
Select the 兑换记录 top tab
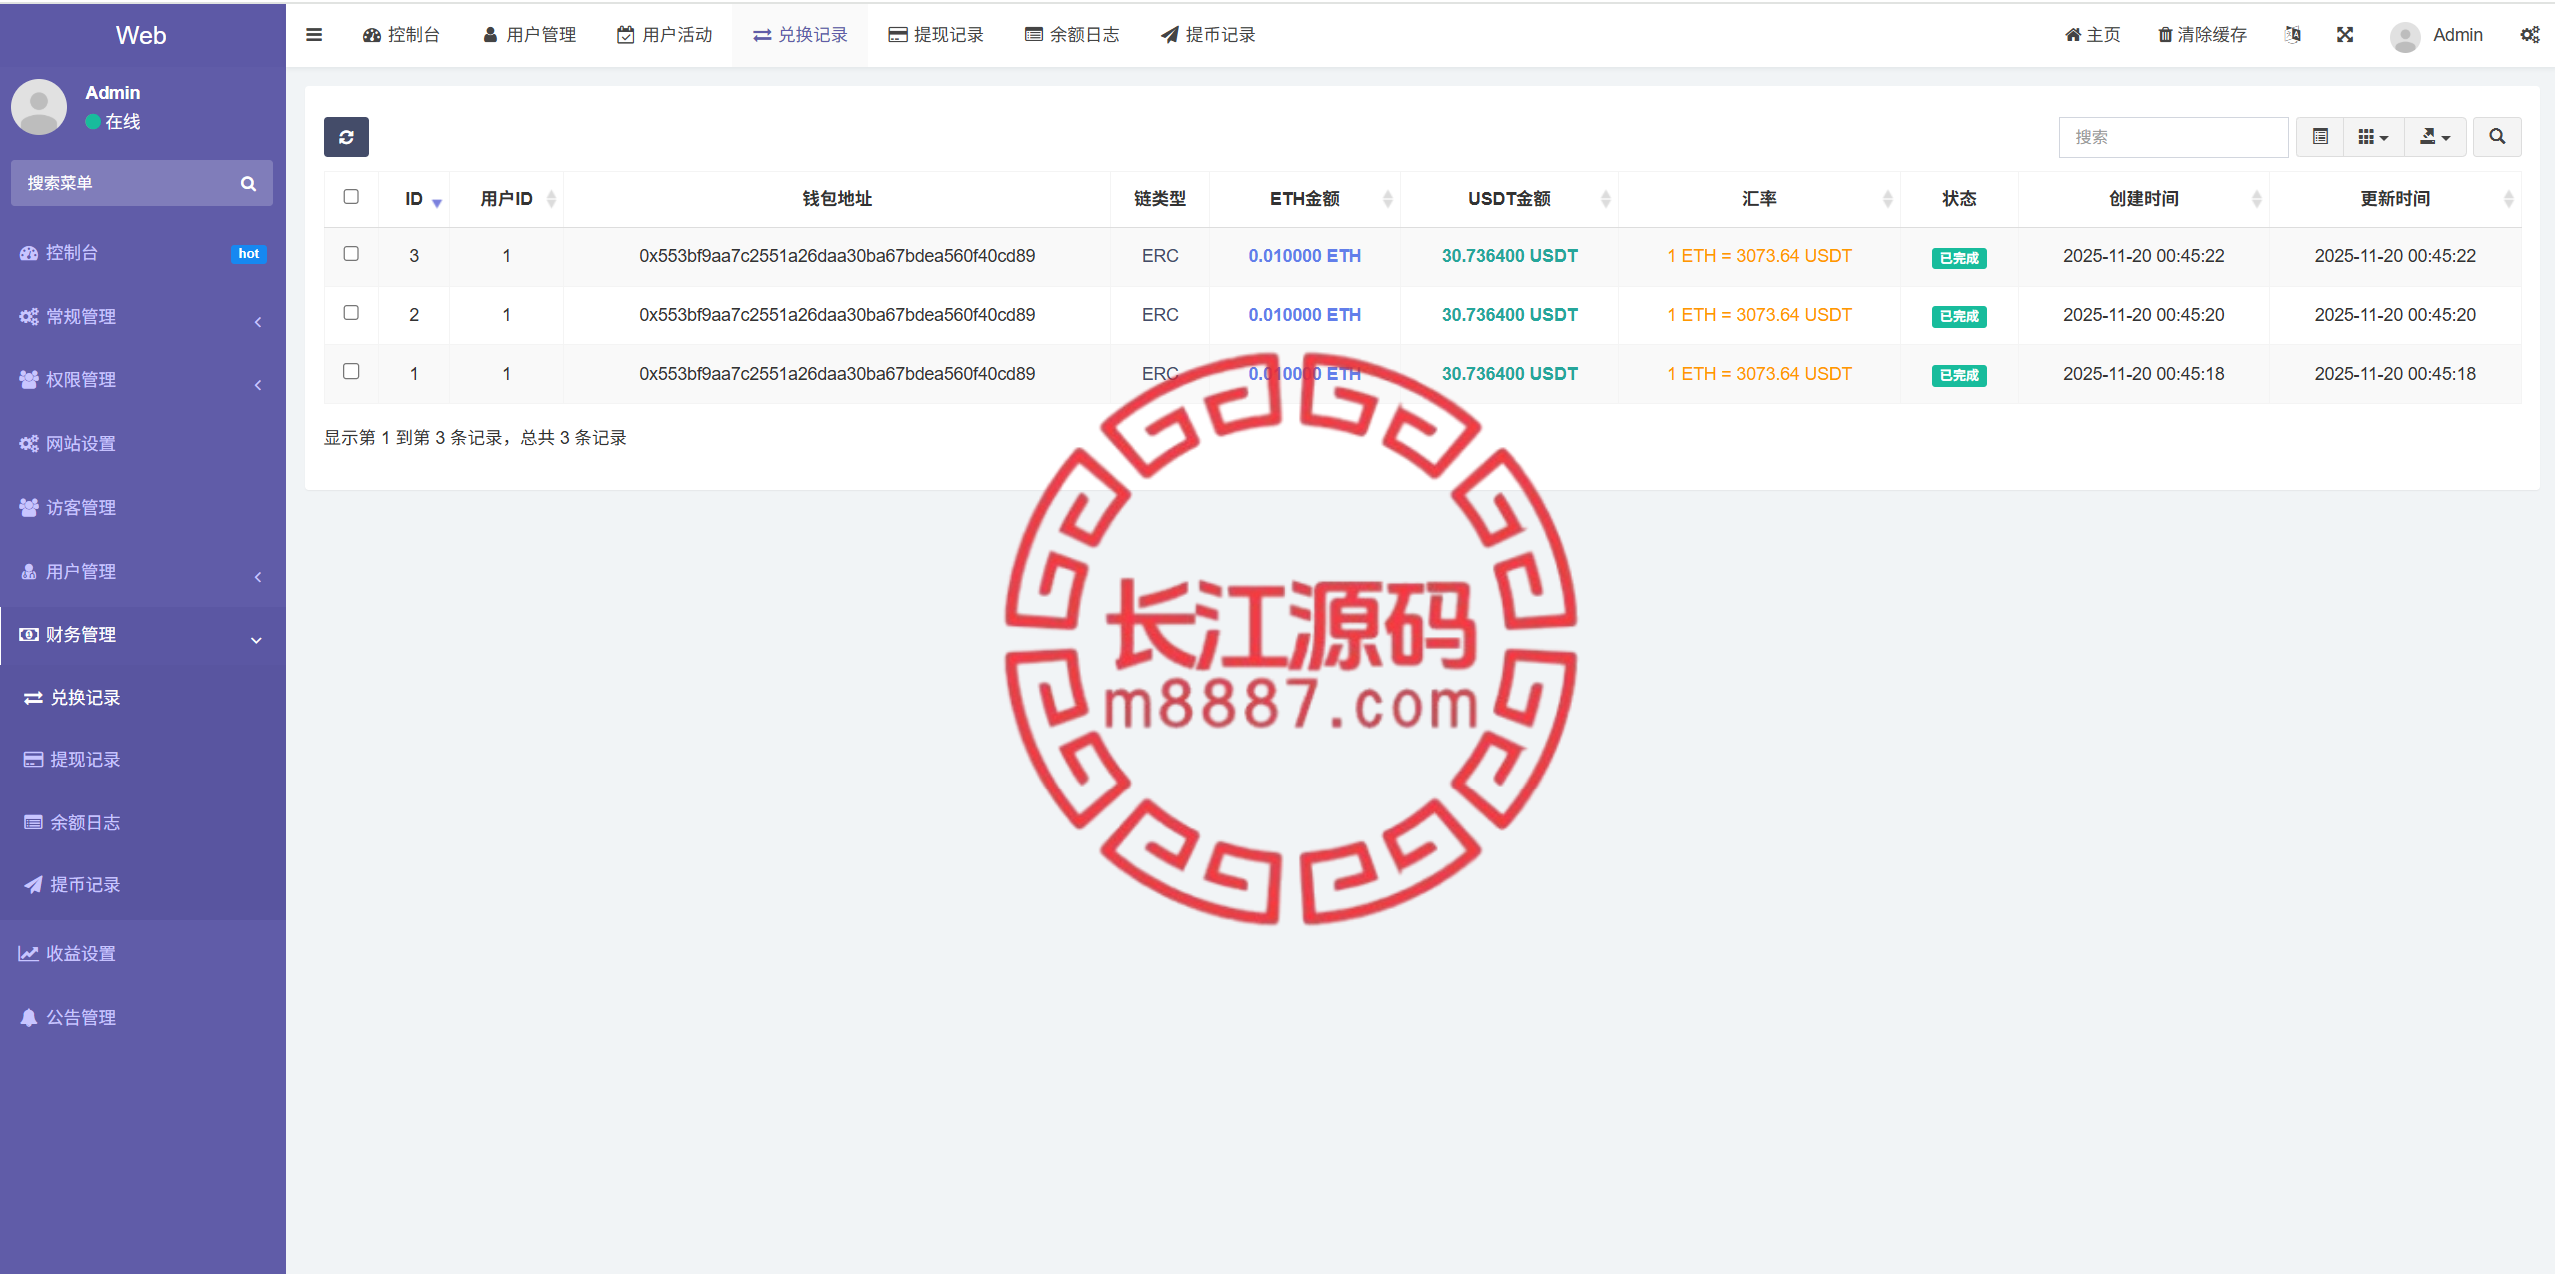(800, 35)
